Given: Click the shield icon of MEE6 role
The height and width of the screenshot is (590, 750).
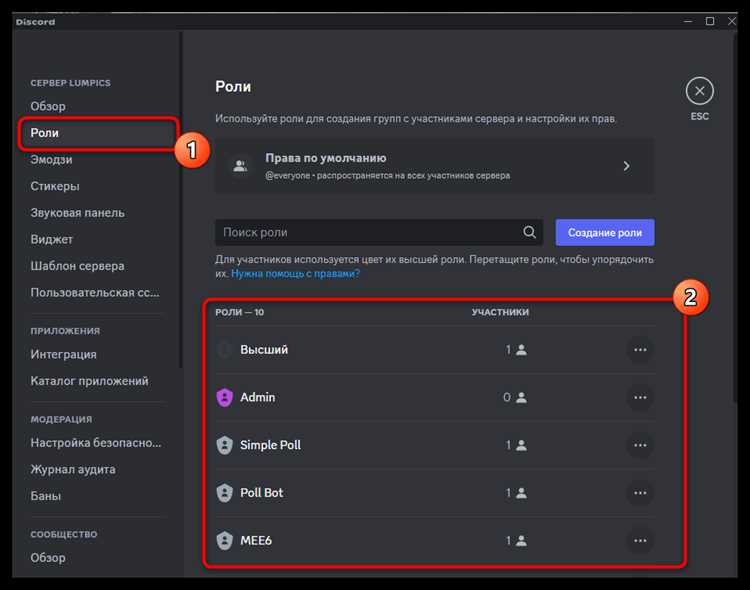Looking at the screenshot, I should (x=224, y=541).
